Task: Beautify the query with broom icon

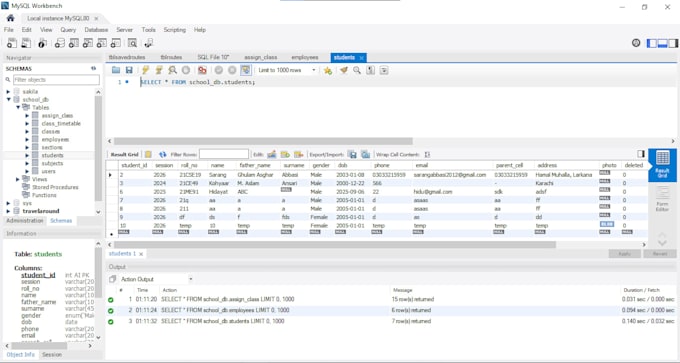Action: [344, 70]
